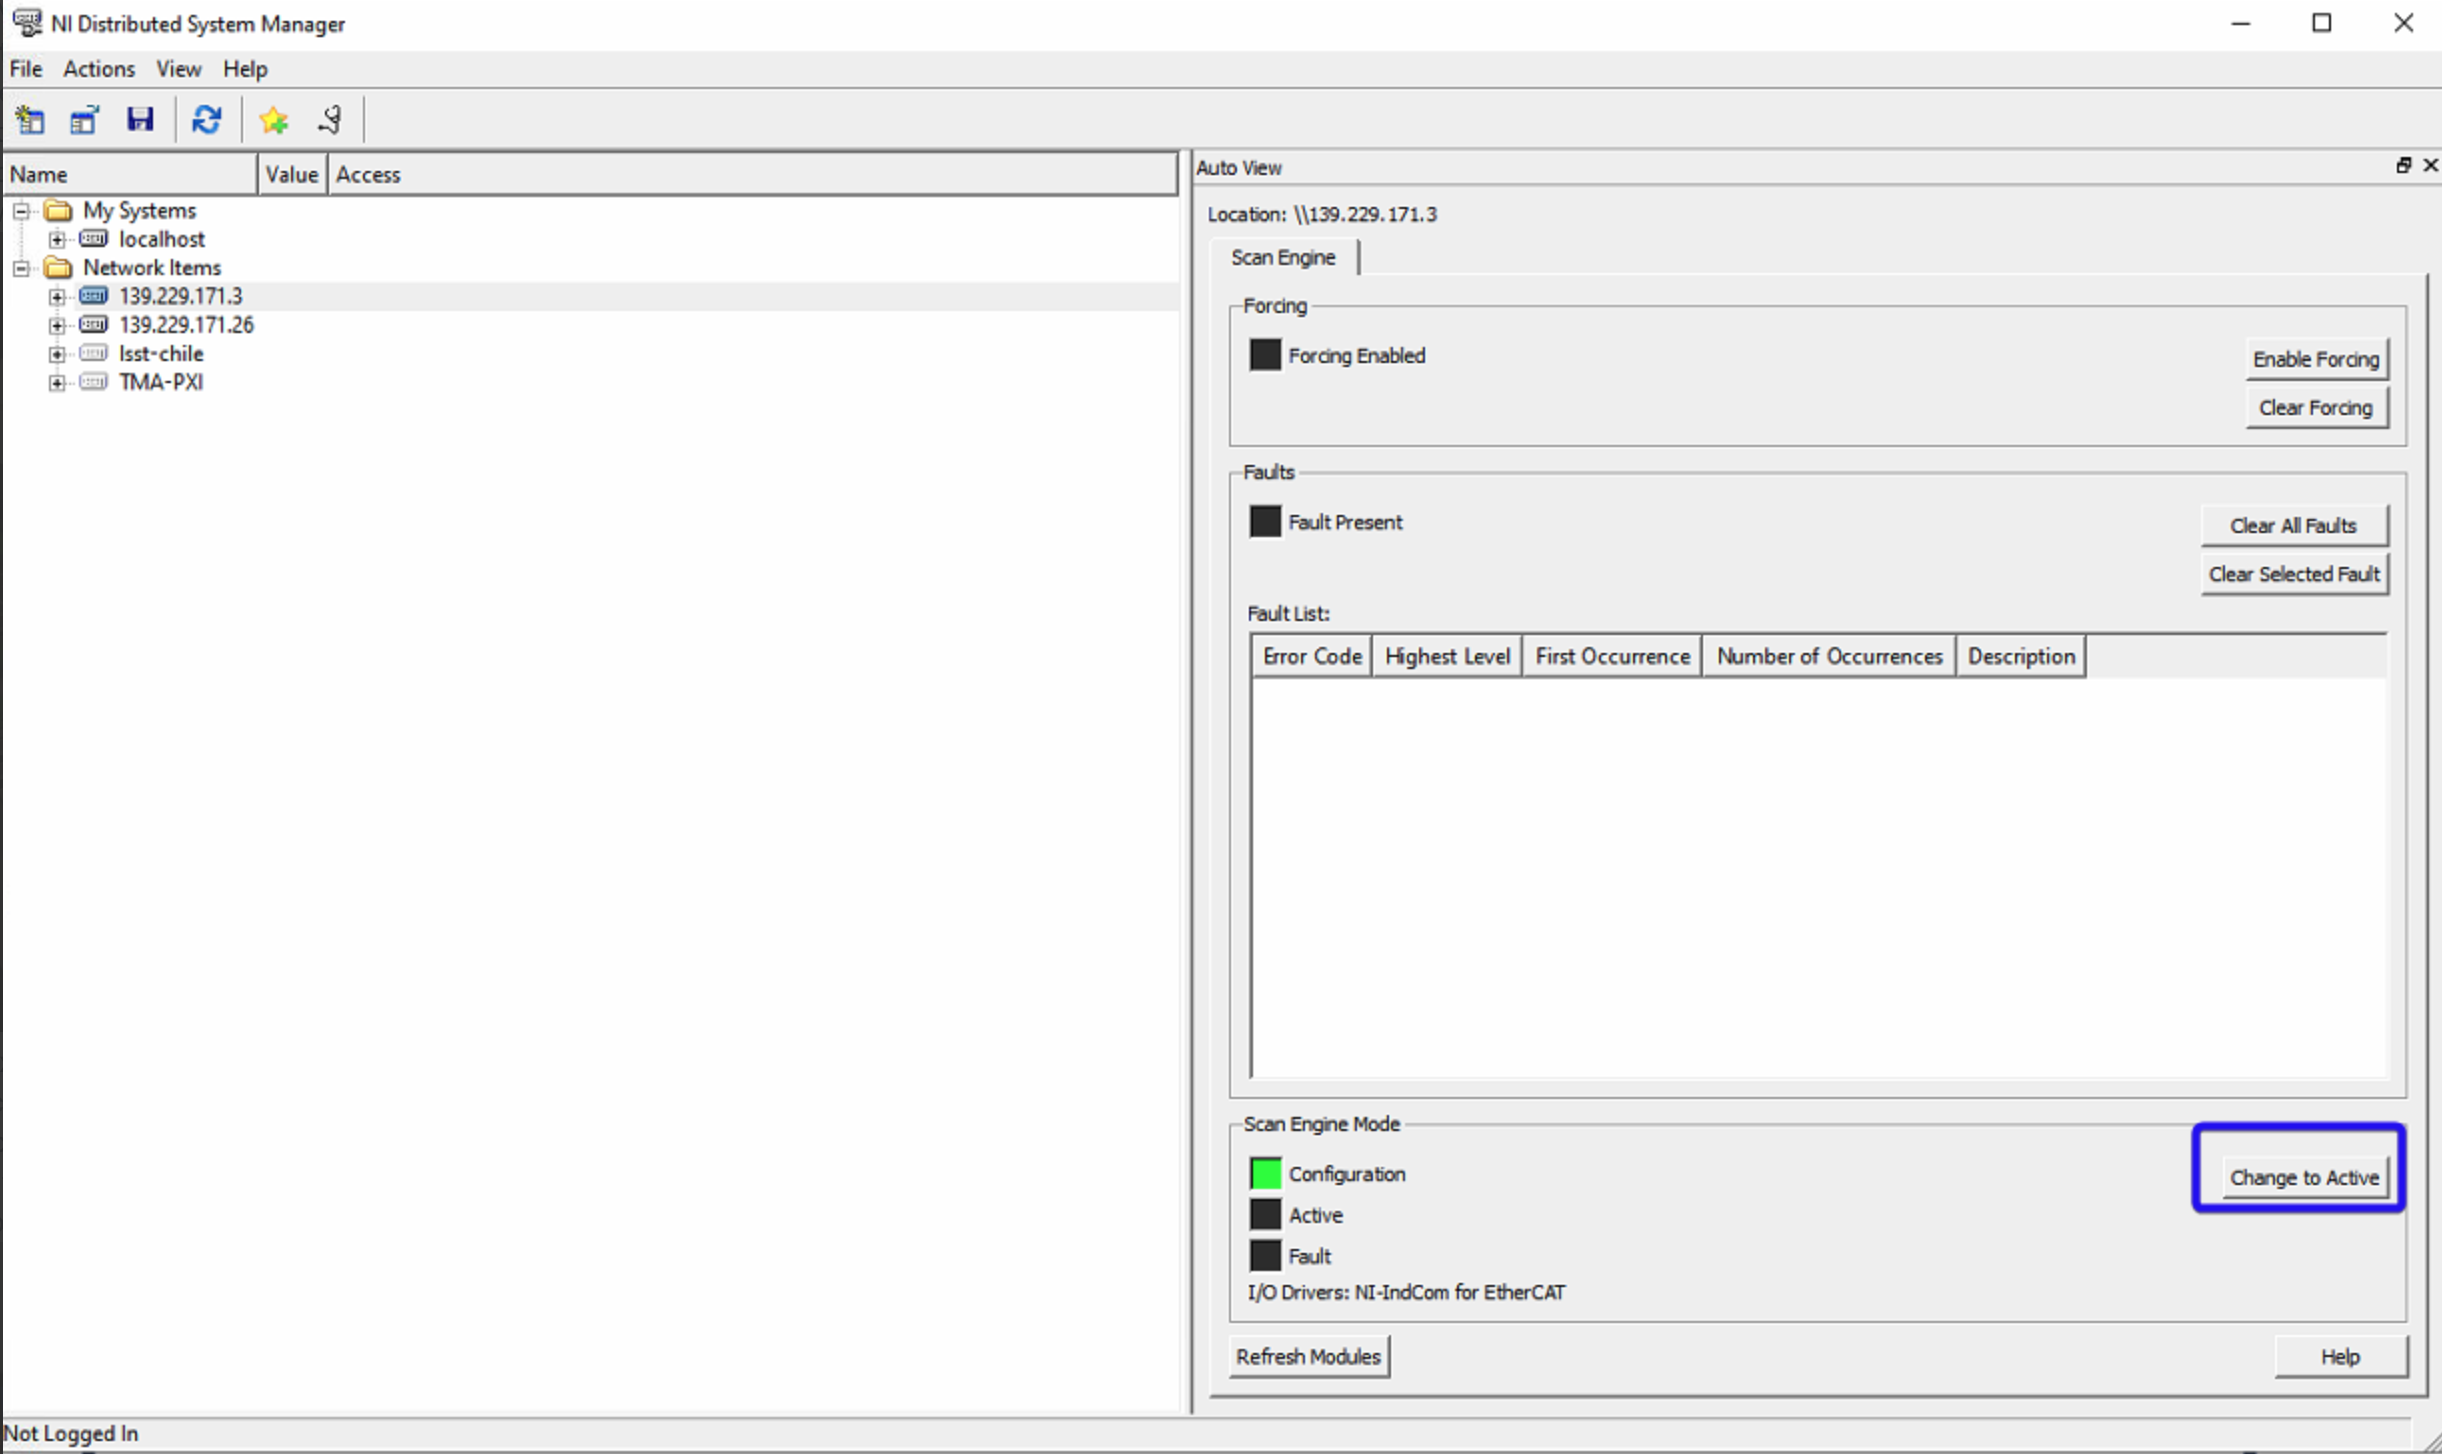
Task: Click the Name column header
Action: [x=131, y=174]
